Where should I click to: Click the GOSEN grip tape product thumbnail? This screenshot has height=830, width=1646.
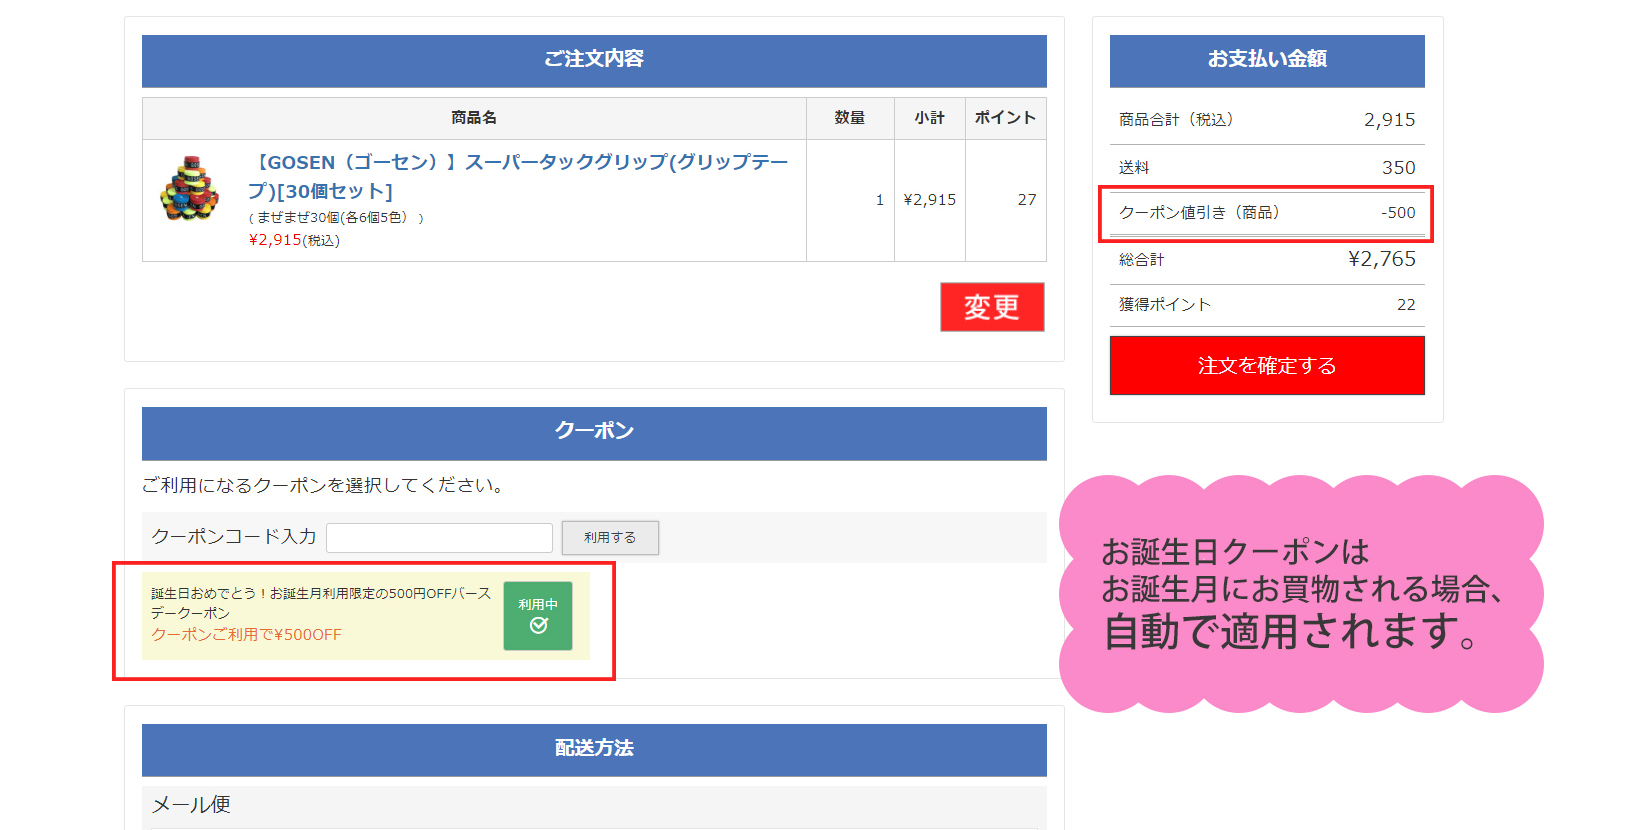pos(189,188)
